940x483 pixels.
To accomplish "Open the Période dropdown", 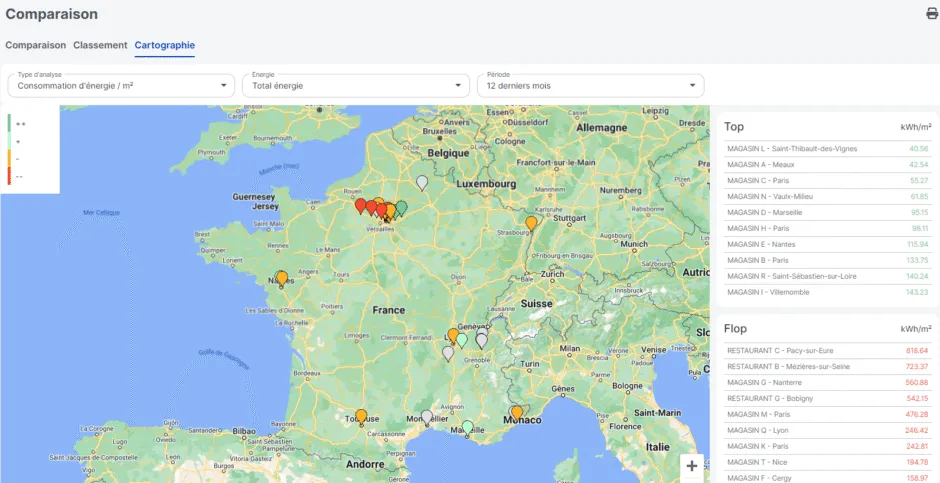I will (590, 86).
